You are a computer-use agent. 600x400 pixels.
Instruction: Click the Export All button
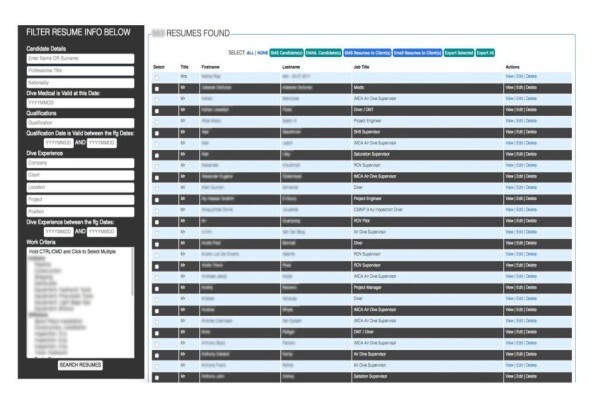pyautogui.click(x=485, y=53)
